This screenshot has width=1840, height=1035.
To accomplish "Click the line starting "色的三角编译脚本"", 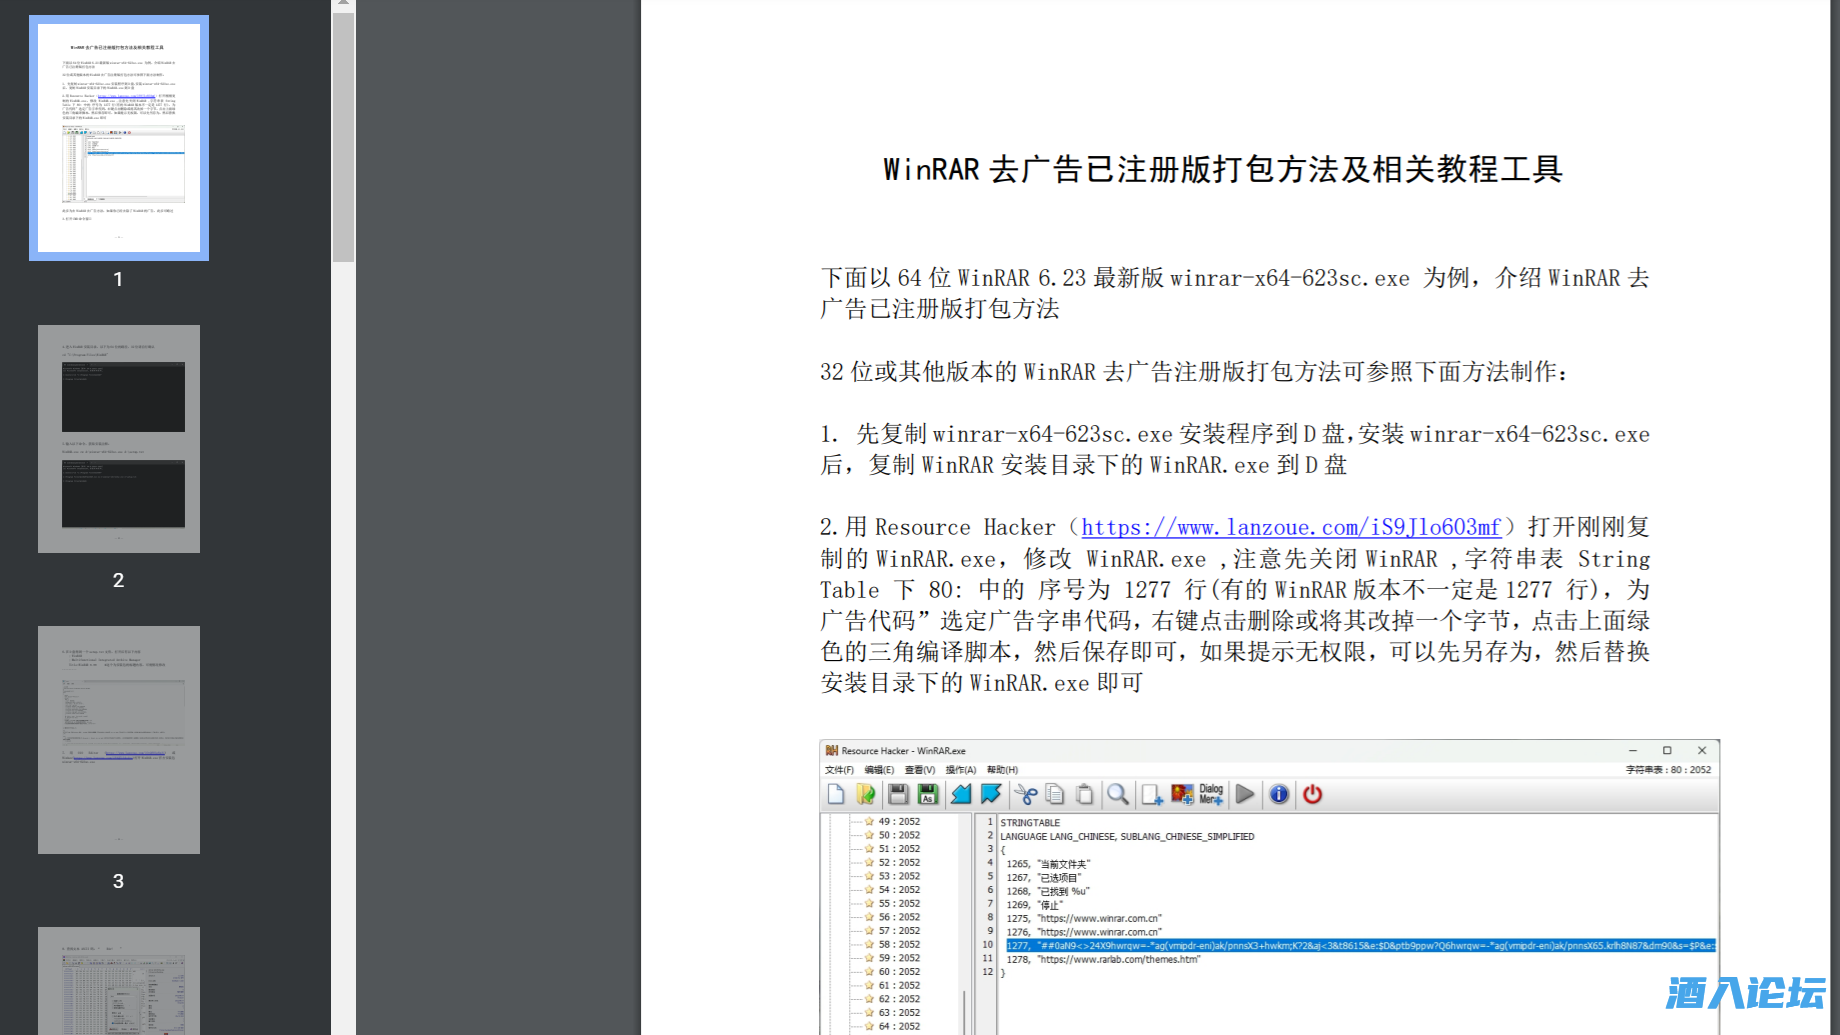I will (x=1235, y=652).
